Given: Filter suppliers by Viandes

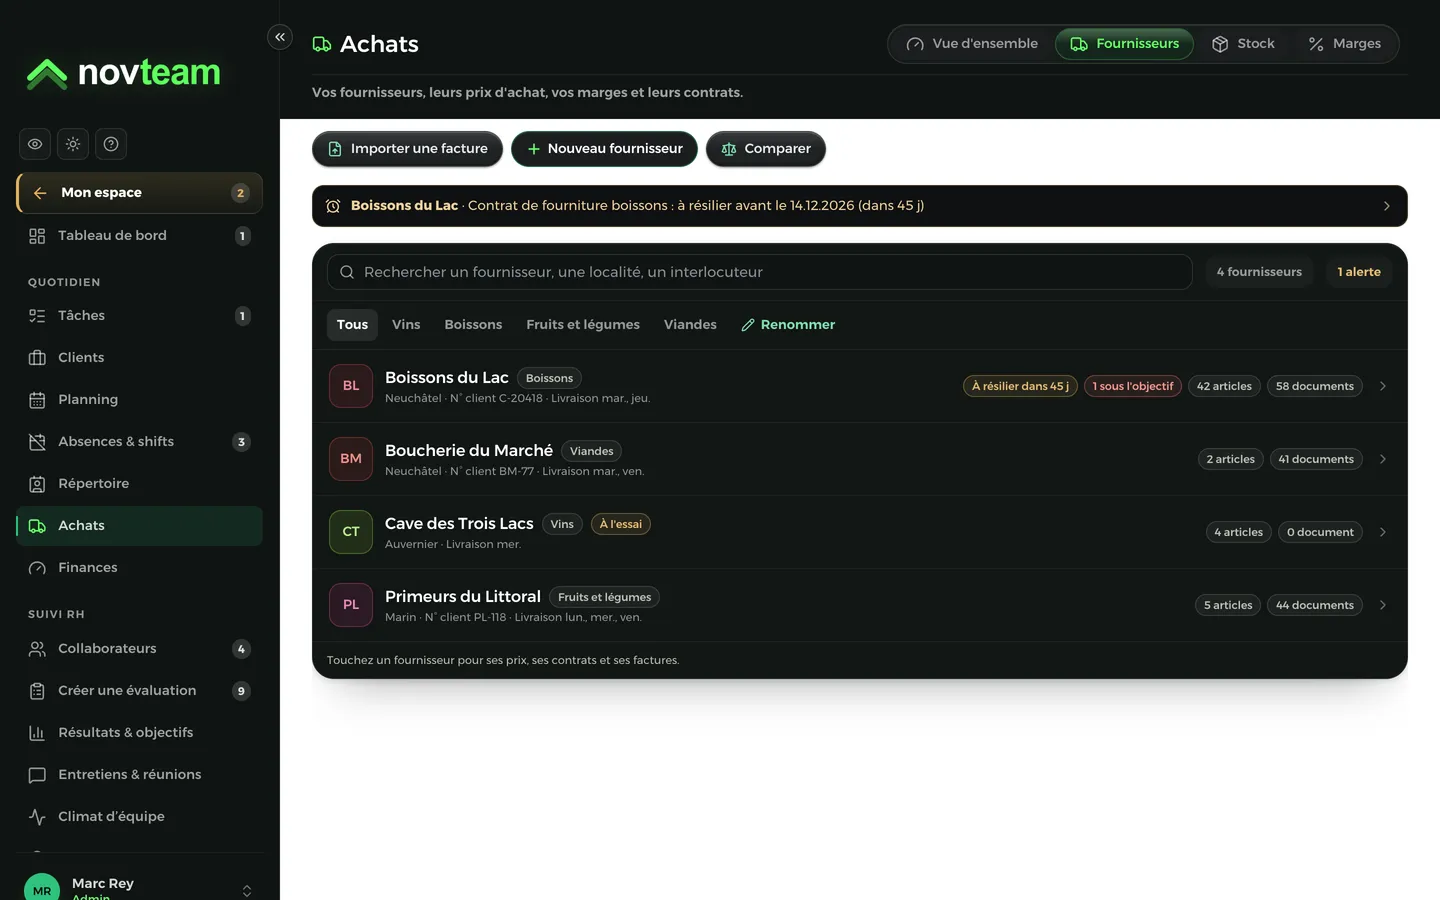Looking at the screenshot, I should (x=690, y=325).
